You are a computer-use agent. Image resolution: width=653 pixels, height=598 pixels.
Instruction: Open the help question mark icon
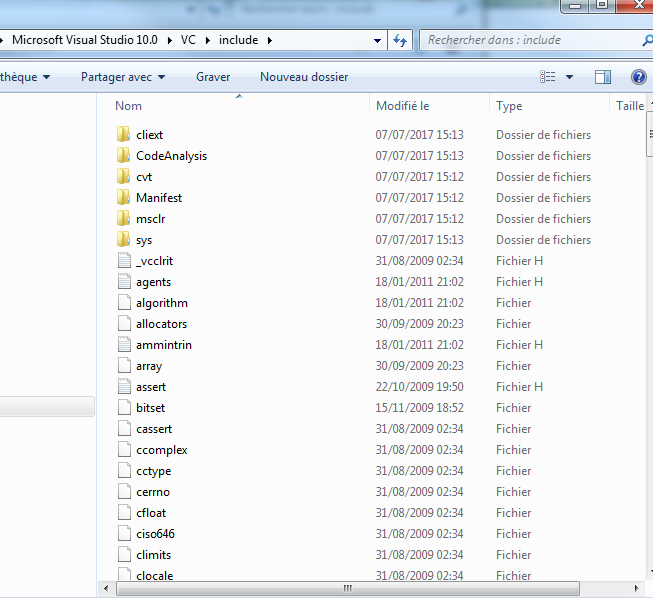638,77
